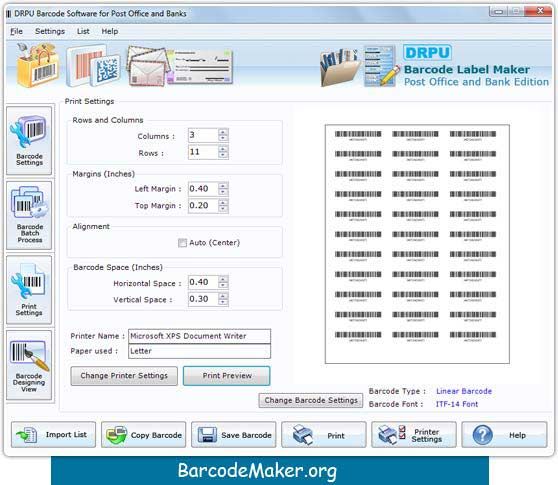Click the envelopes banner icon
This screenshot has width=558, height=485.
pyautogui.click(x=147, y=67)
